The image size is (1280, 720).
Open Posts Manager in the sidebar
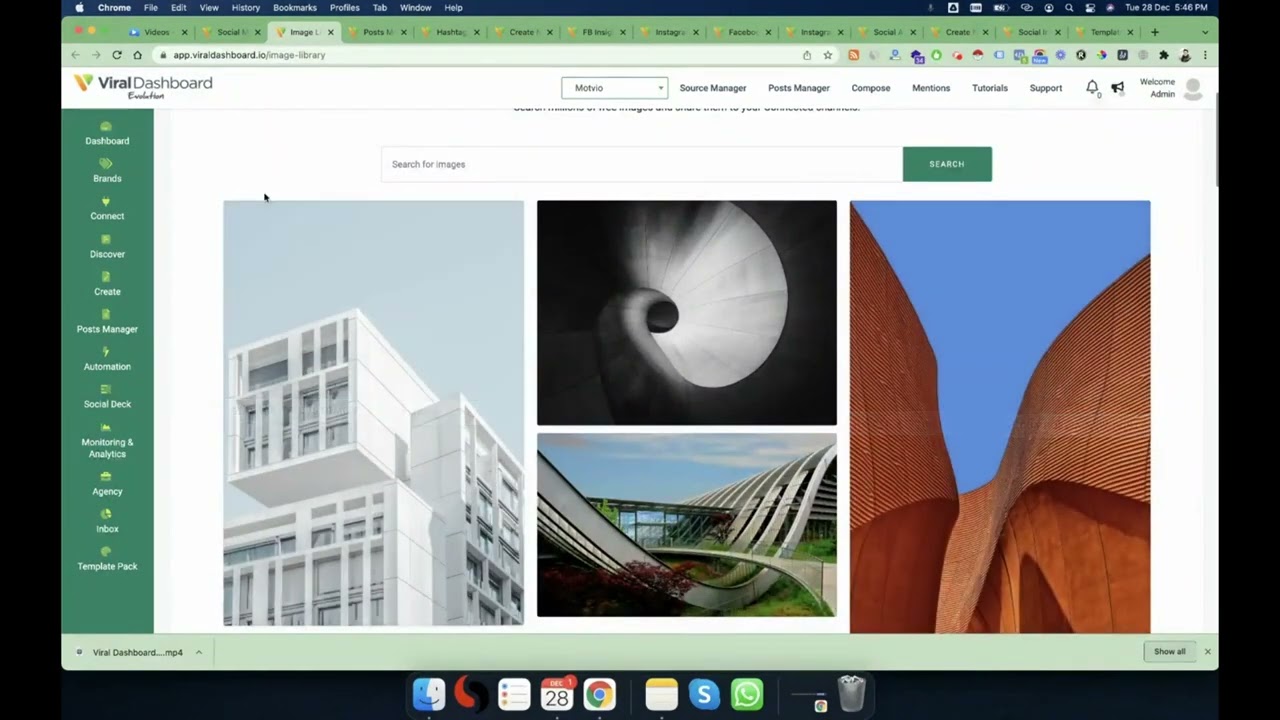107,322
